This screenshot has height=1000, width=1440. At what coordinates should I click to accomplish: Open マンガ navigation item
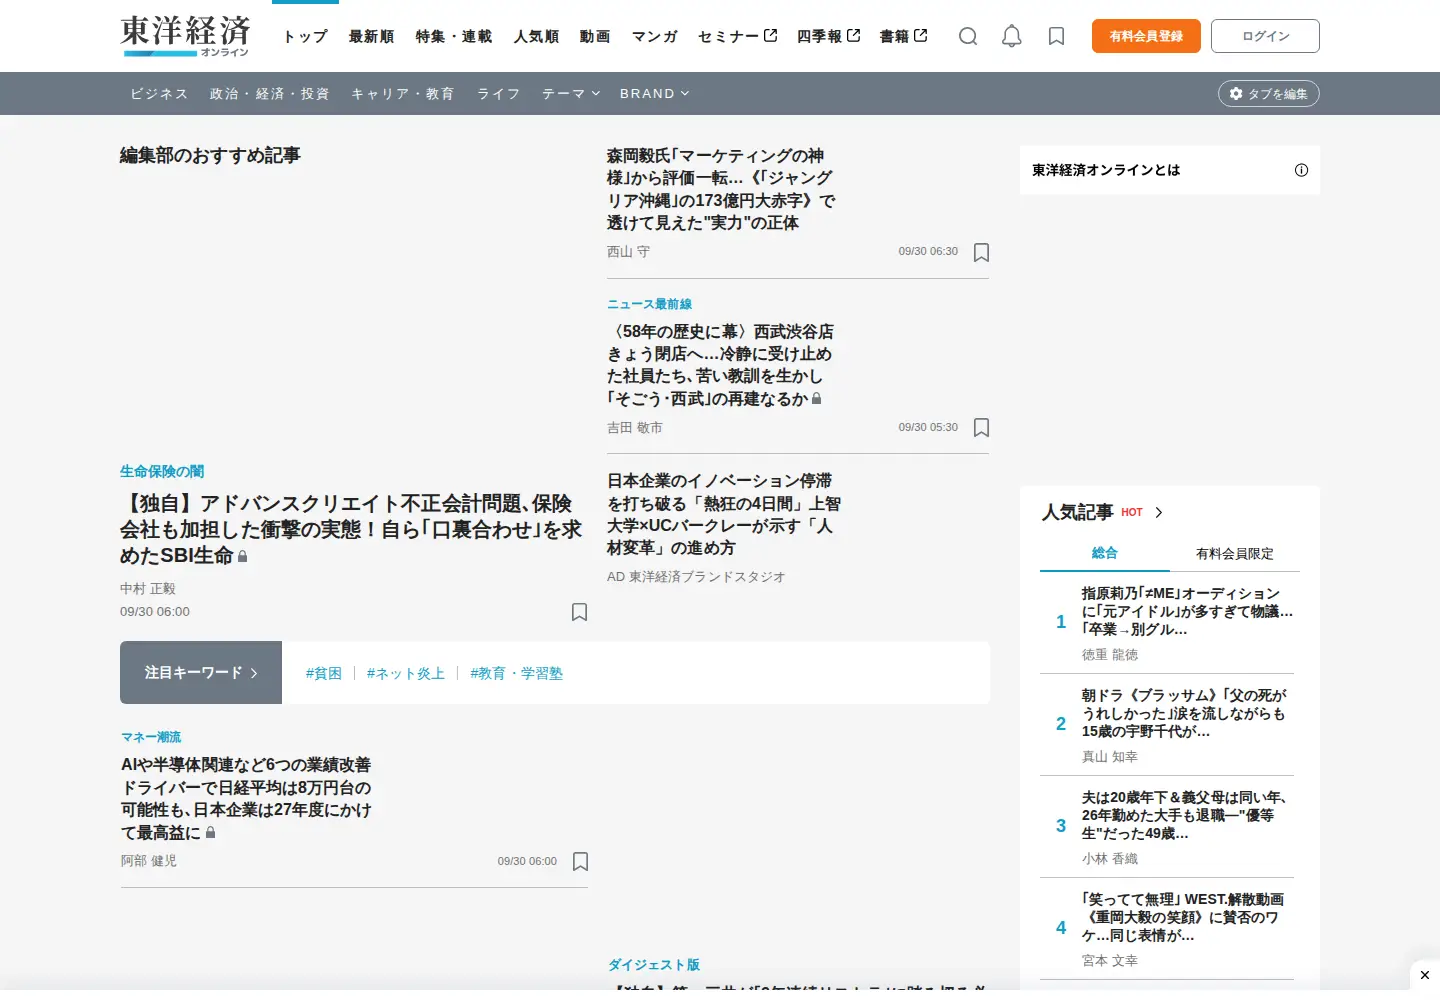(655, 36)
